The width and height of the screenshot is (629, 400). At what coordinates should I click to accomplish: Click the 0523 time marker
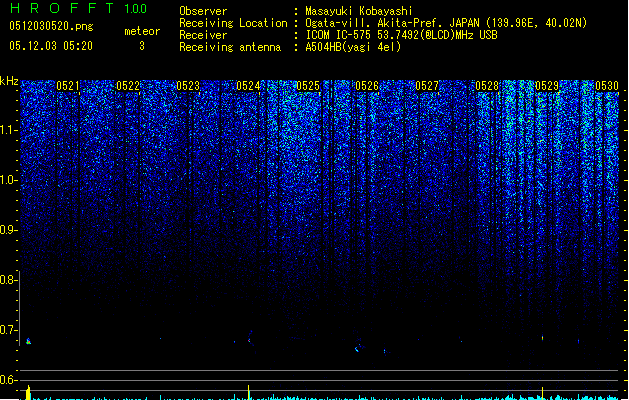[x=188, y=86]
